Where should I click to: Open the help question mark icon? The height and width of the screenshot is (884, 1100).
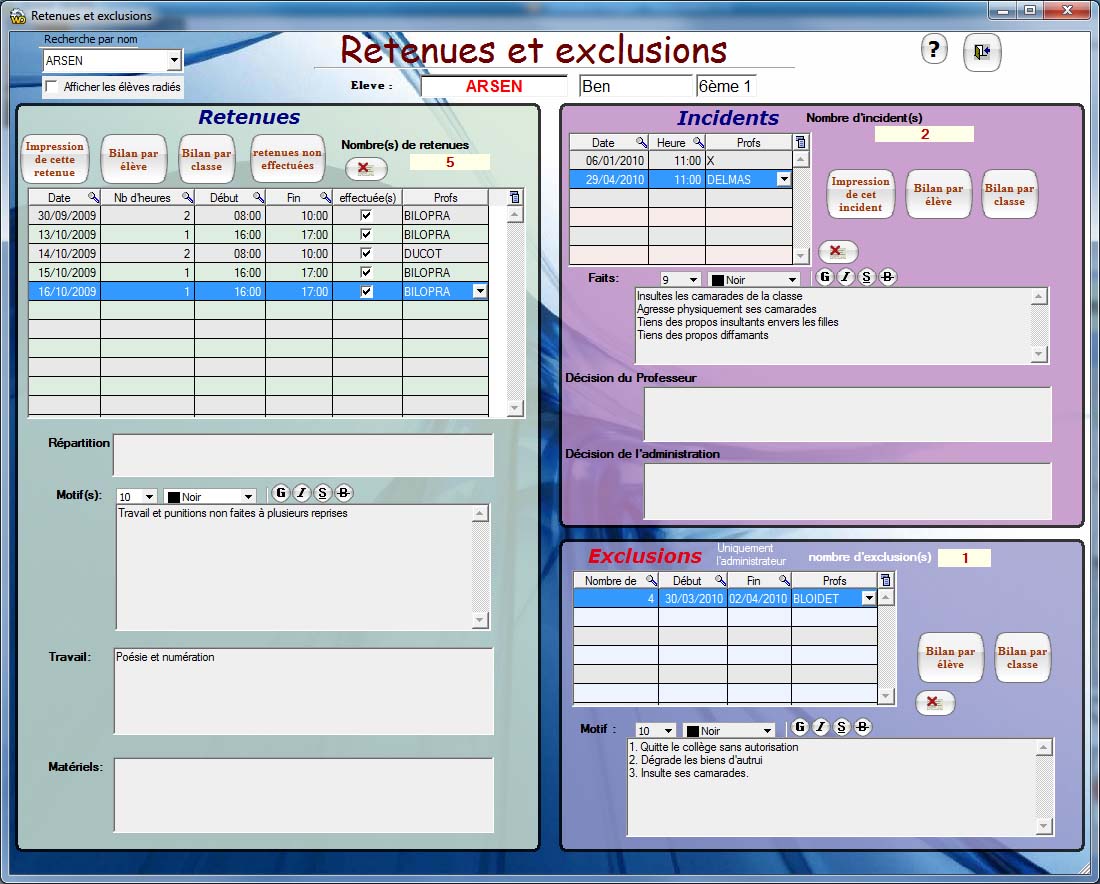(933, 49)
